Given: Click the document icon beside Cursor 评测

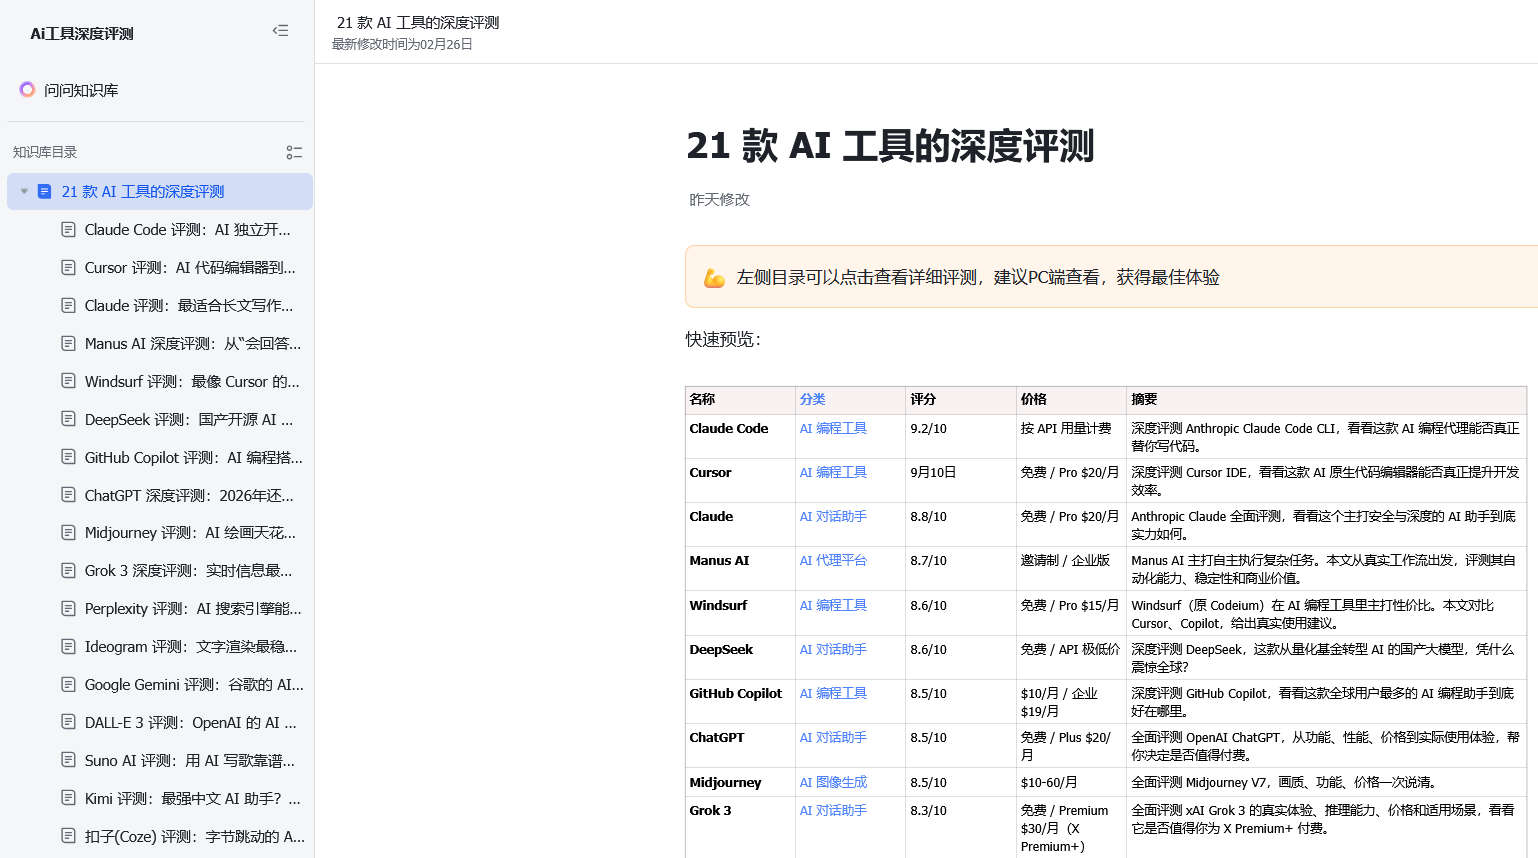Looking at the screenshot, I should coord(68,268).
